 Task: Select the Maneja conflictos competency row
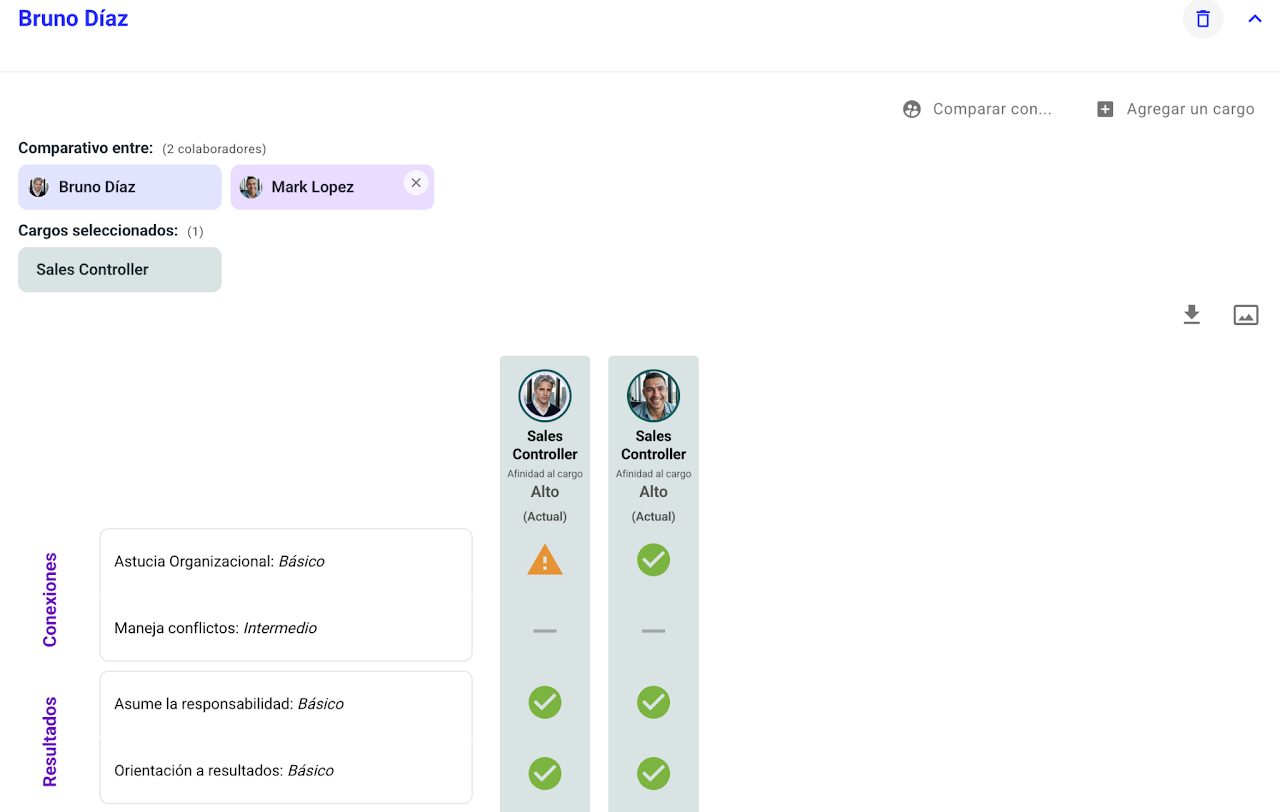coord(285,628)
